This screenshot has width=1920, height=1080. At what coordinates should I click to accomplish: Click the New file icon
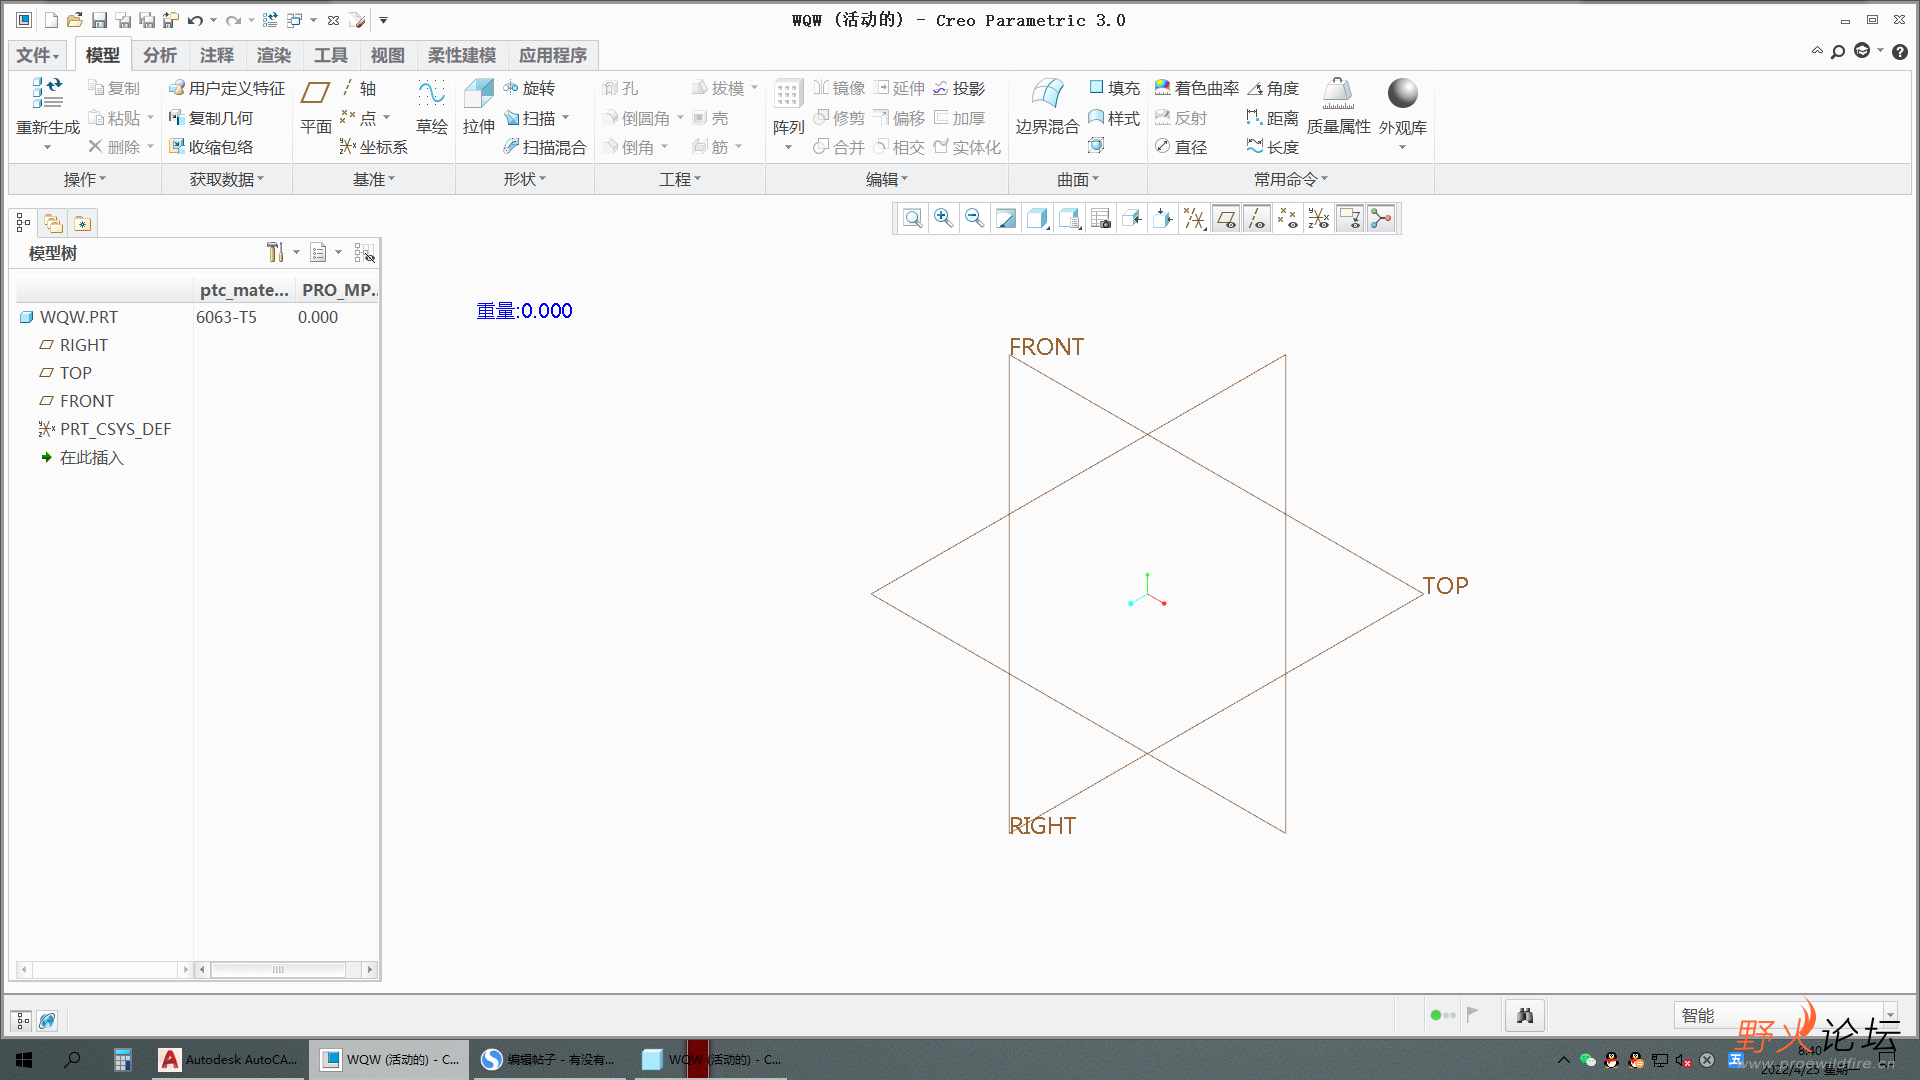[51, 20]
